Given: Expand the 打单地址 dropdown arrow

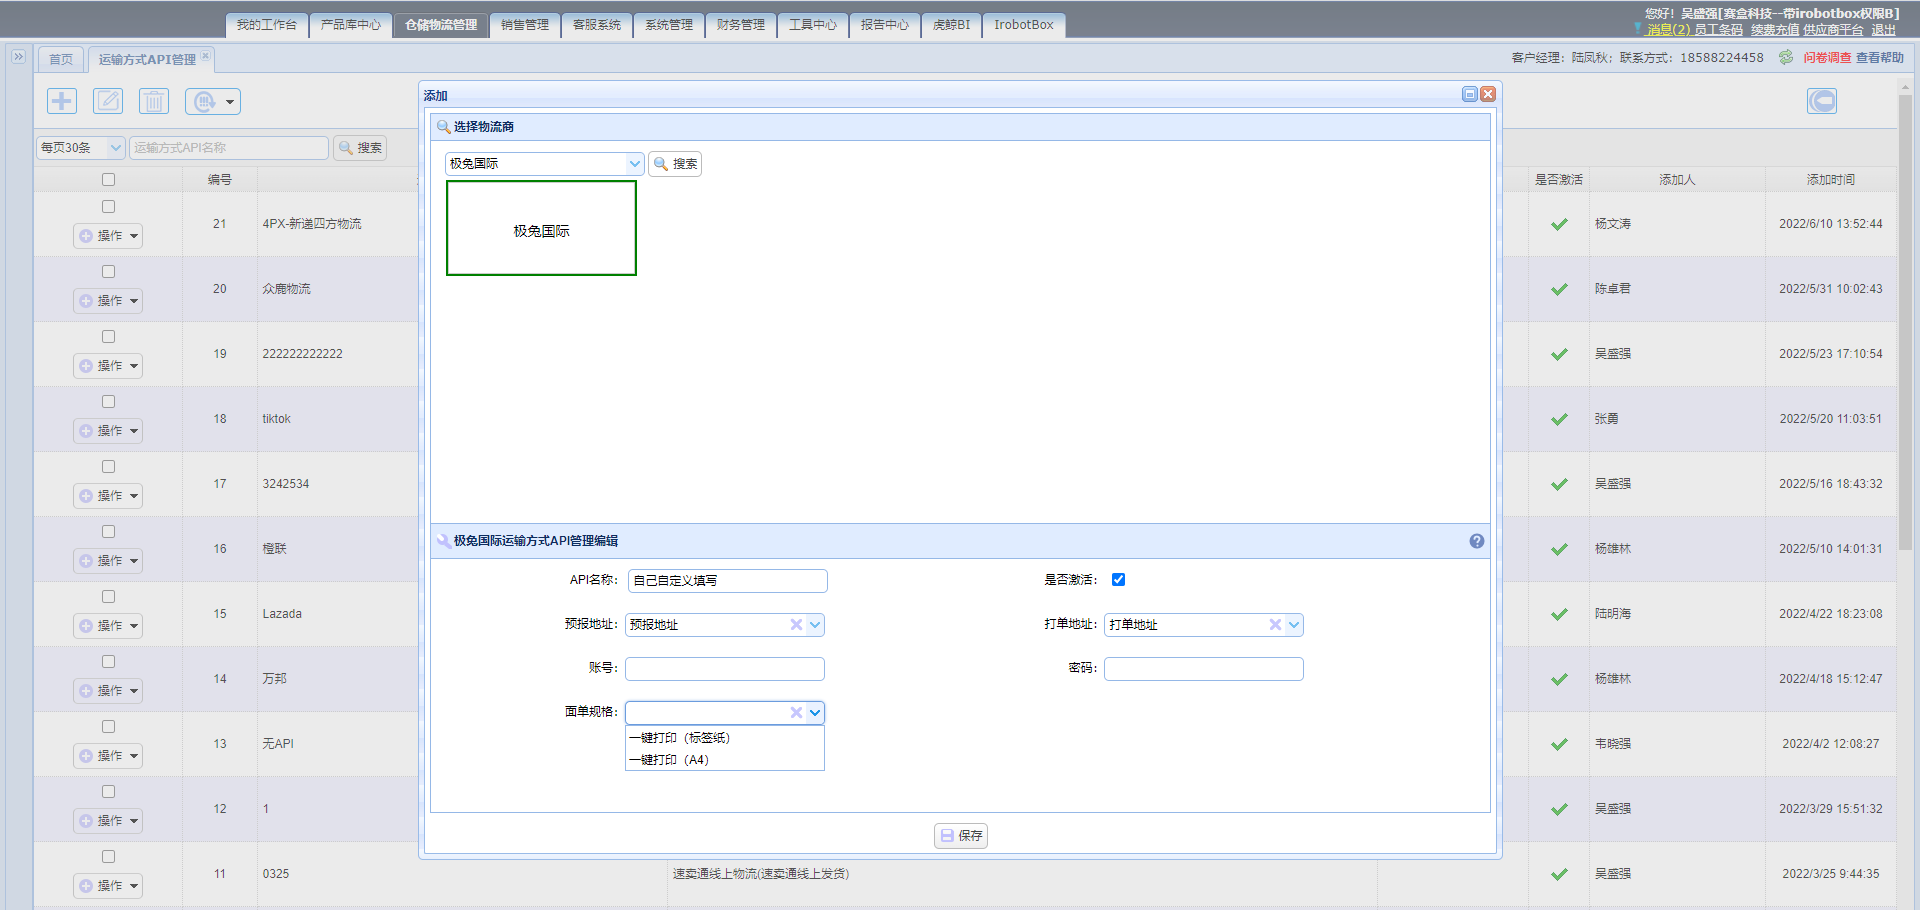Looking at the screenshot, I should 1294,625.
